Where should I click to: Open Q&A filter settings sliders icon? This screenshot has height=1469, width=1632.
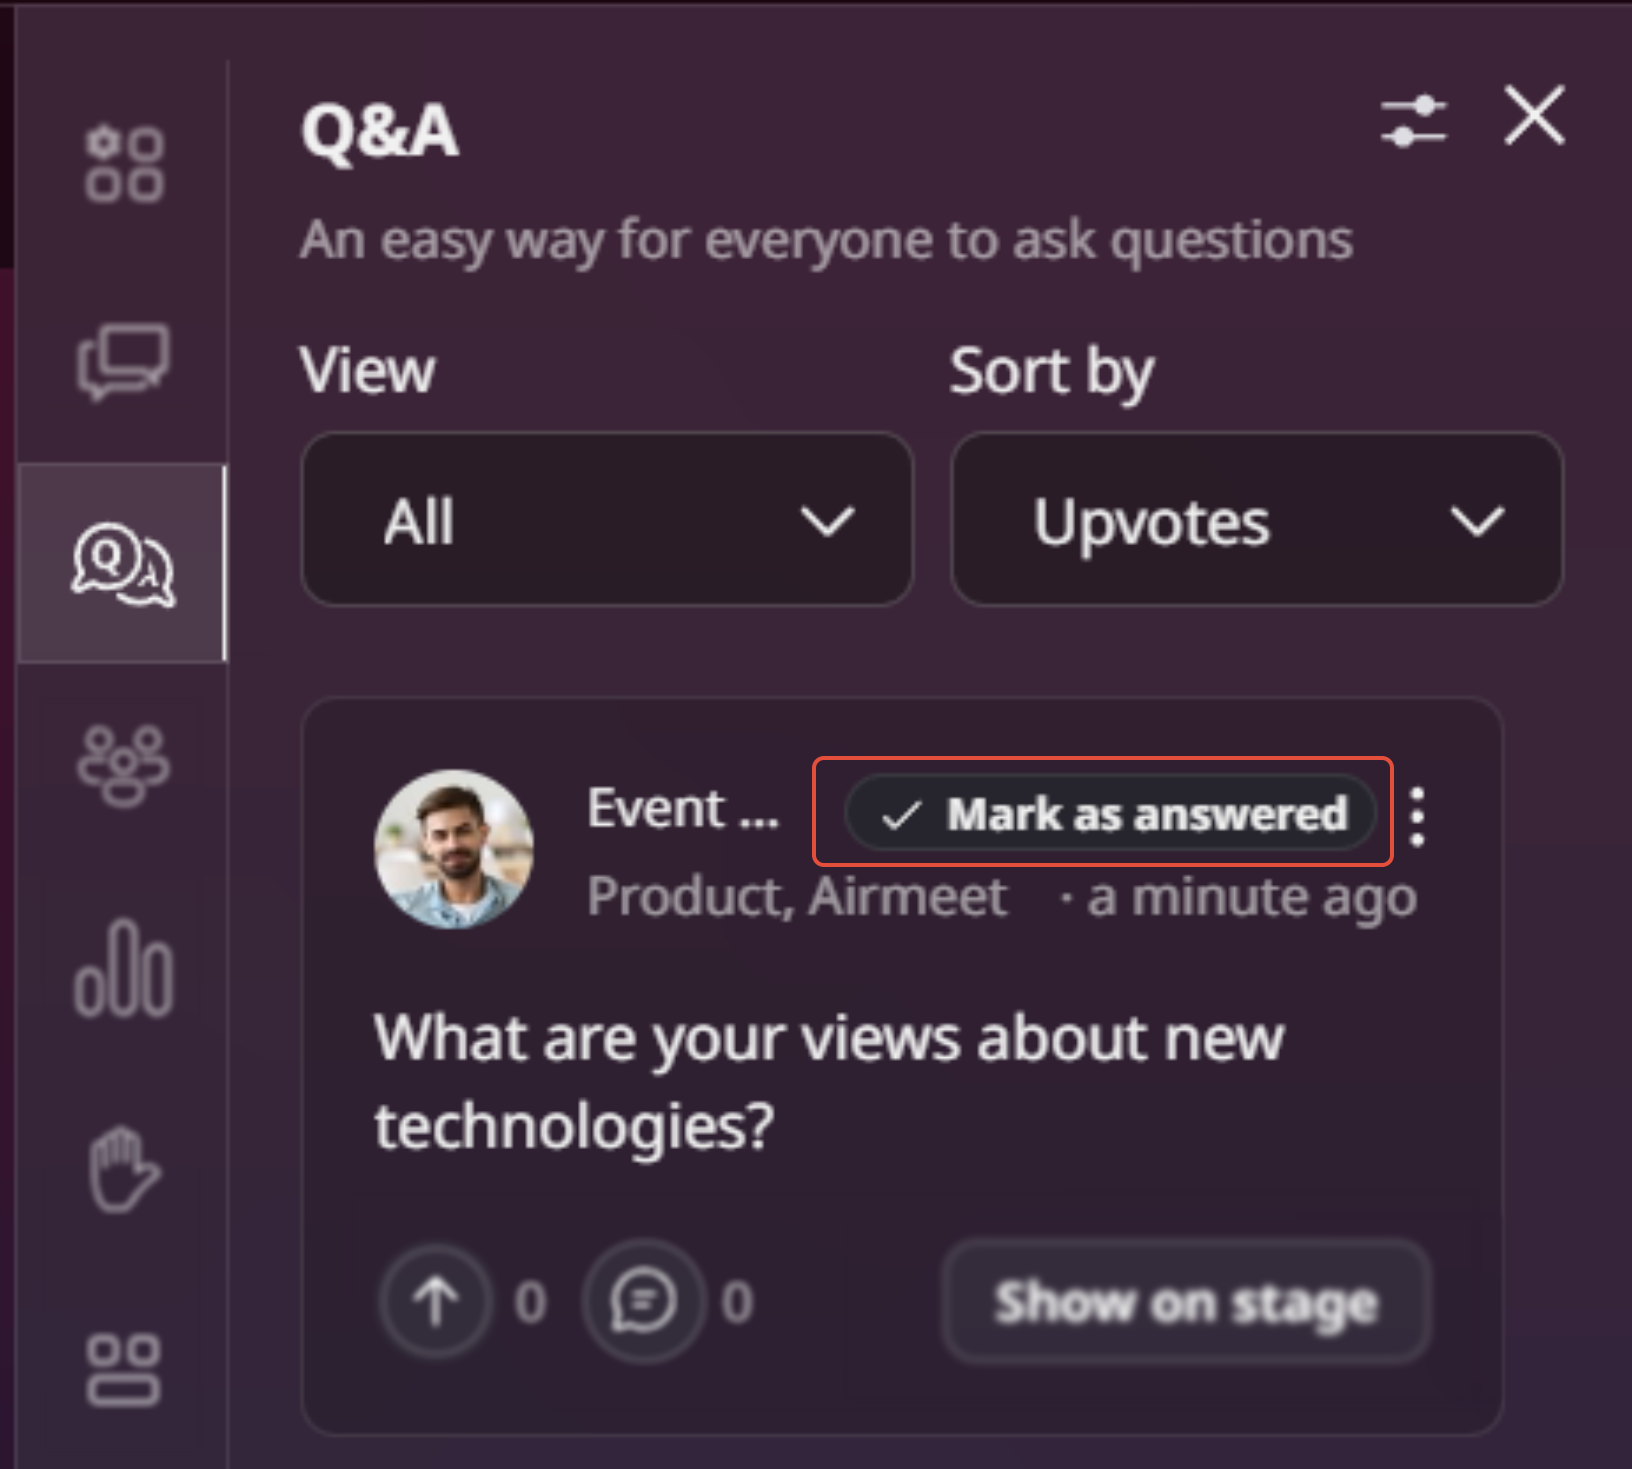(1414, 122)
